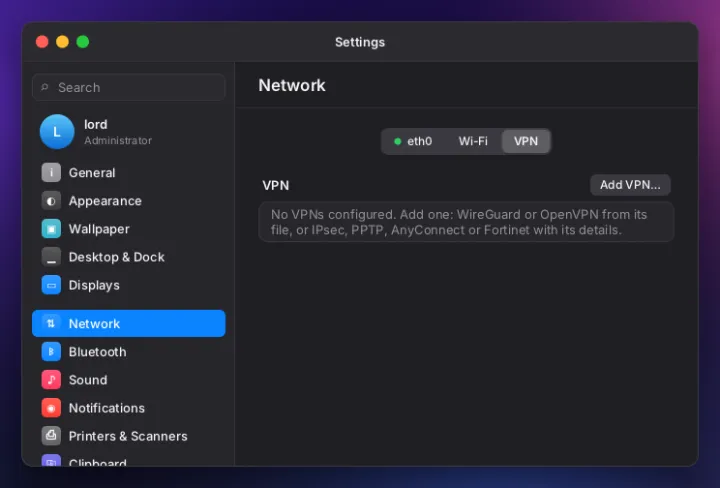Click the General sidebar icon
The width and height of the screenshot is (720, 488).
pos(51,173)
